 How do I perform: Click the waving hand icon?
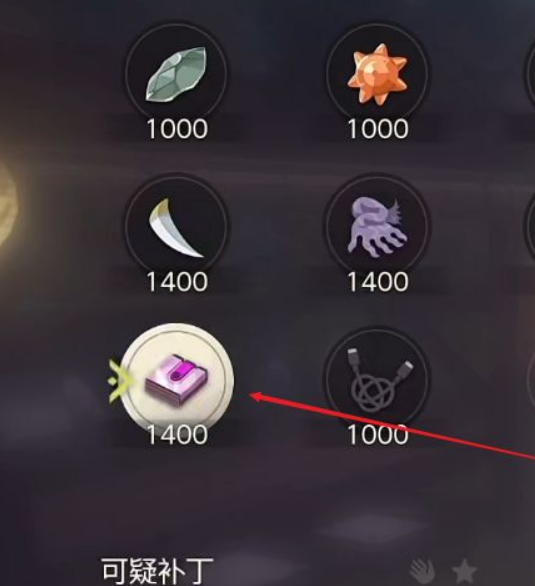pos(423,571)
